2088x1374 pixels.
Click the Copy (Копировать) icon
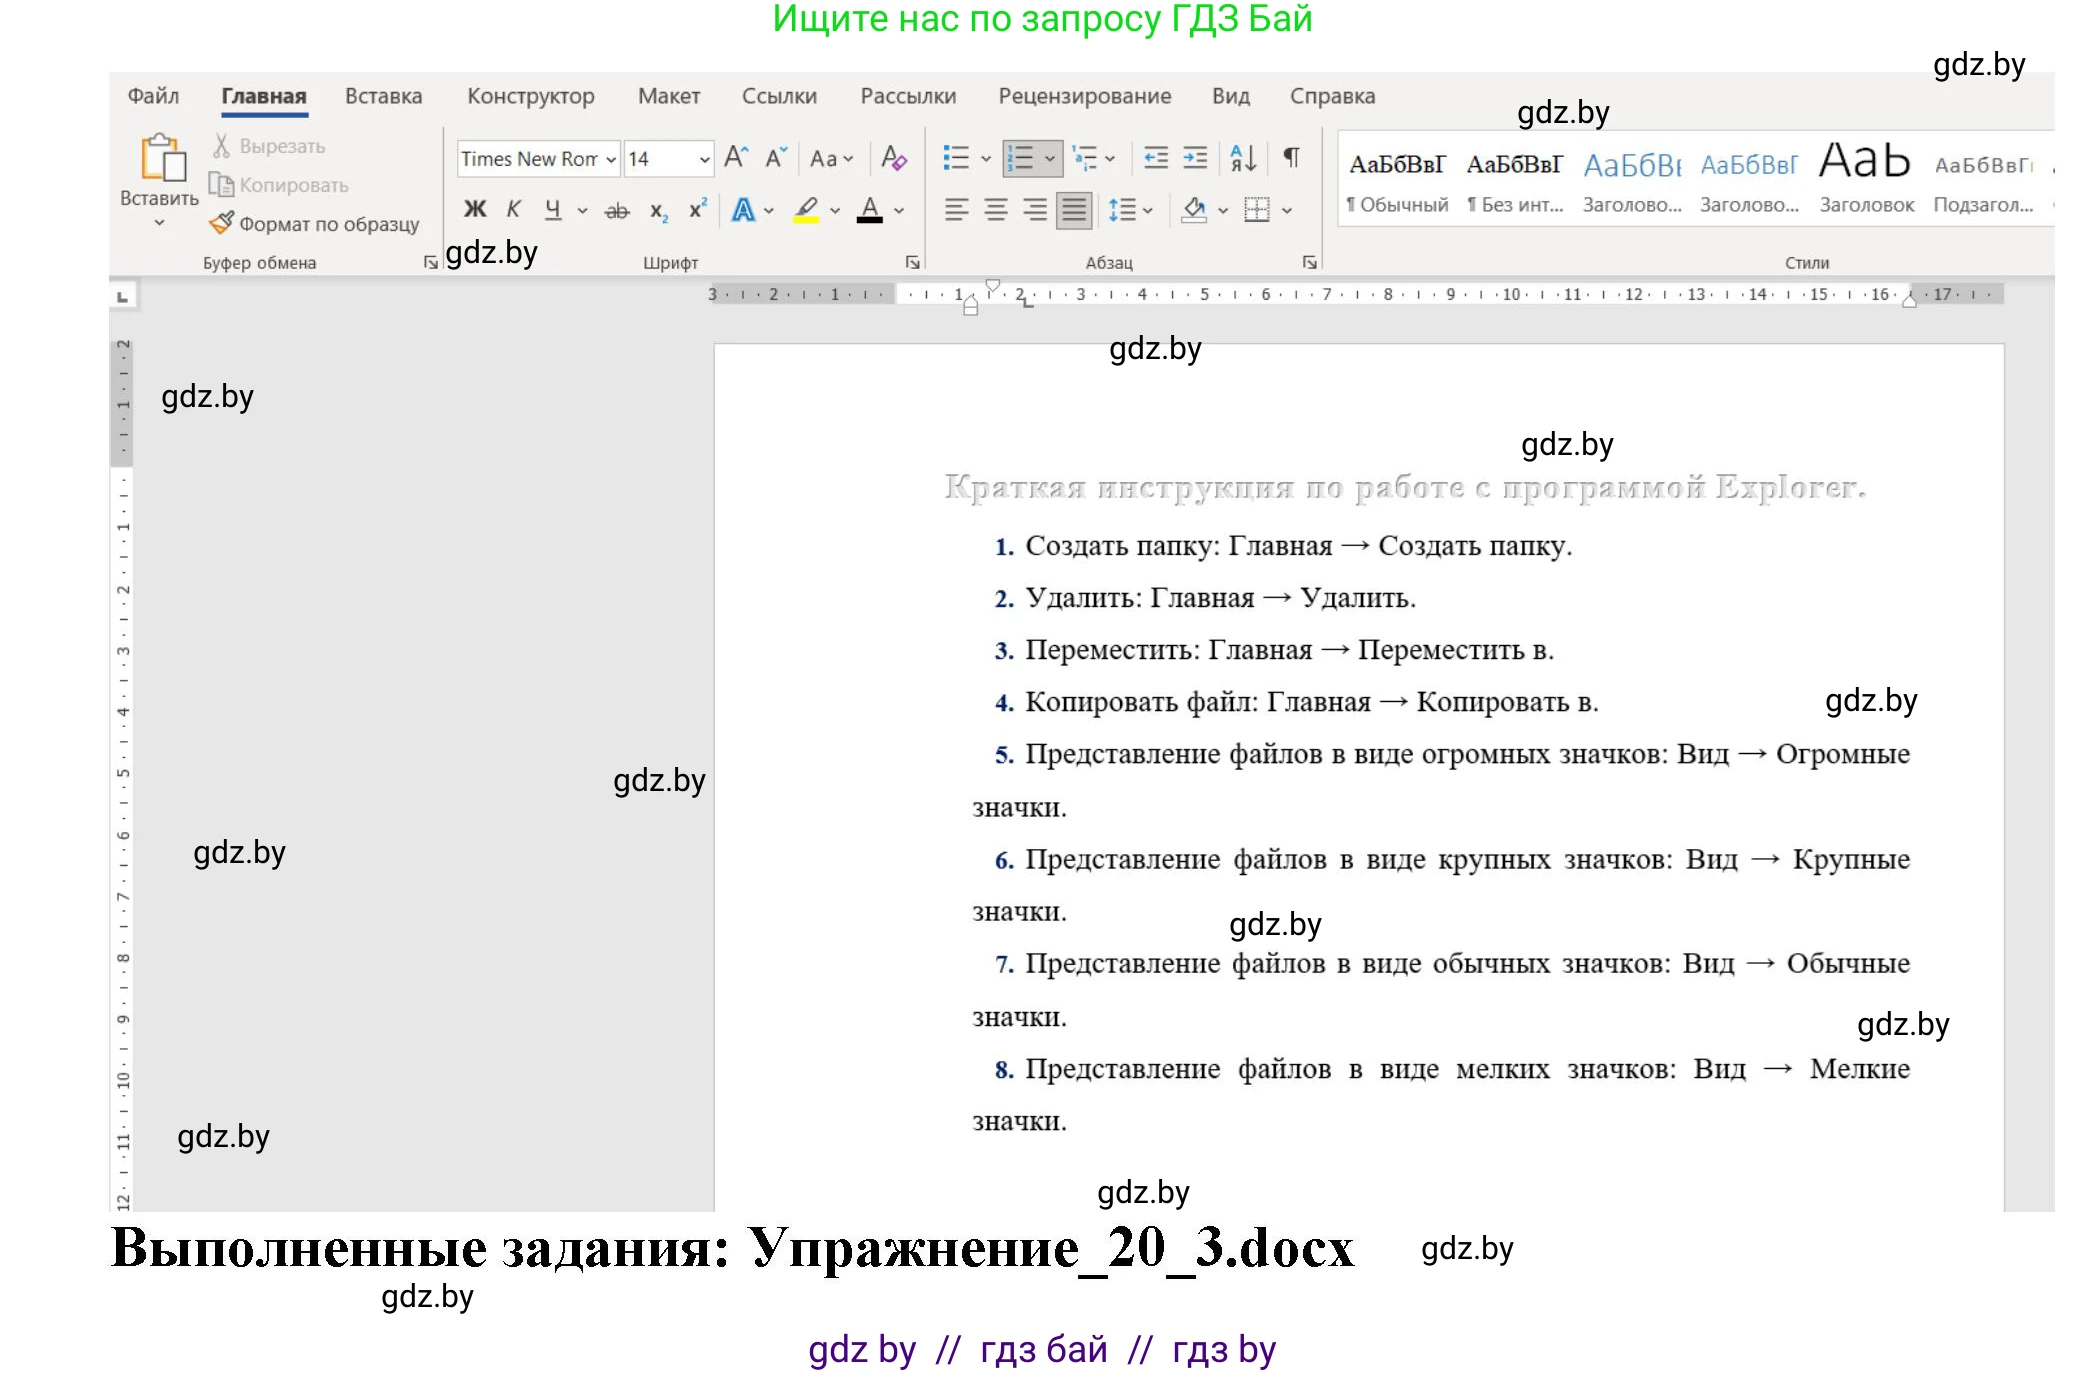221,185
